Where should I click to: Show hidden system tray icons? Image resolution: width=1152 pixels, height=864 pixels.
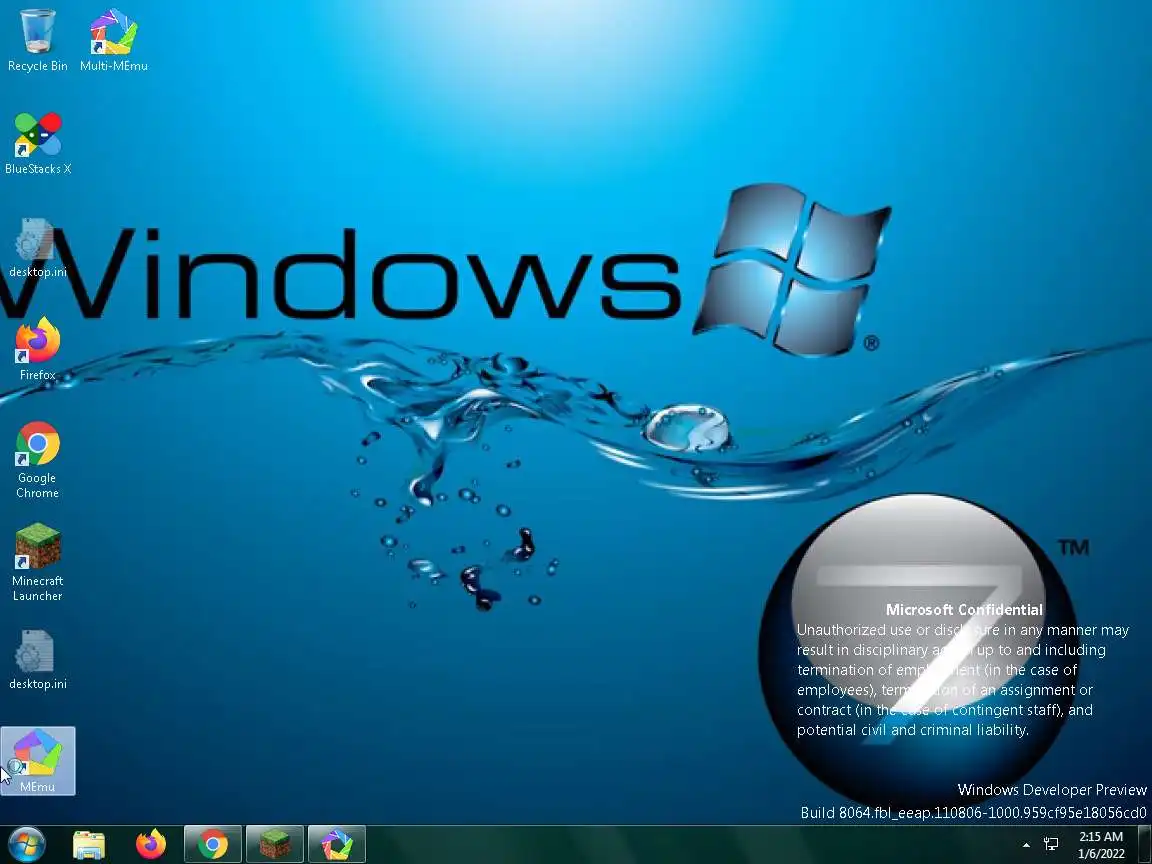[1026, 846]
